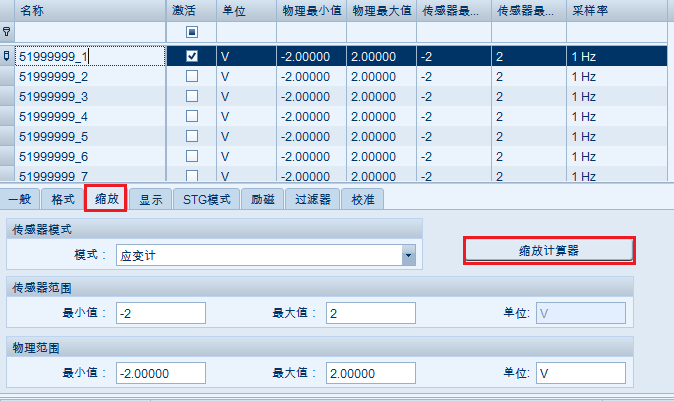This screenshot has height=401, width=674.
Task: Select the name cell 51999999_1
Action: (x=90, y=56)
